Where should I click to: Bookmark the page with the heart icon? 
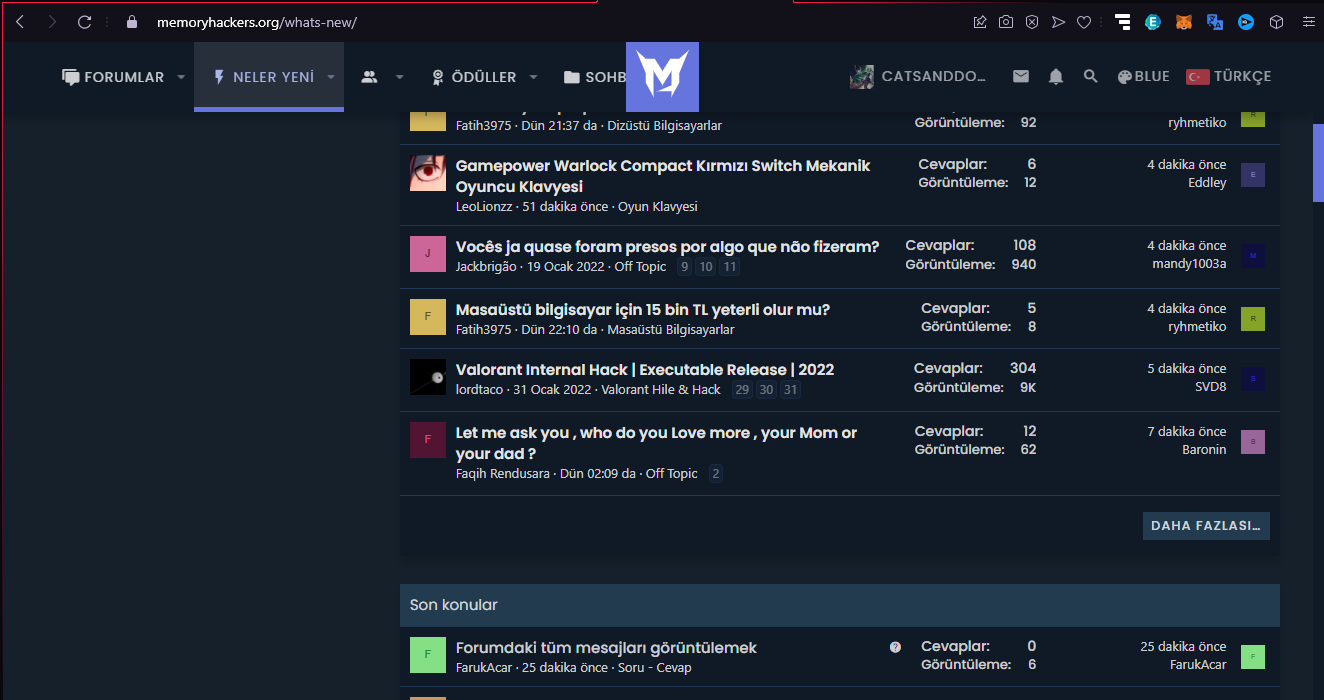[1084, 21]
